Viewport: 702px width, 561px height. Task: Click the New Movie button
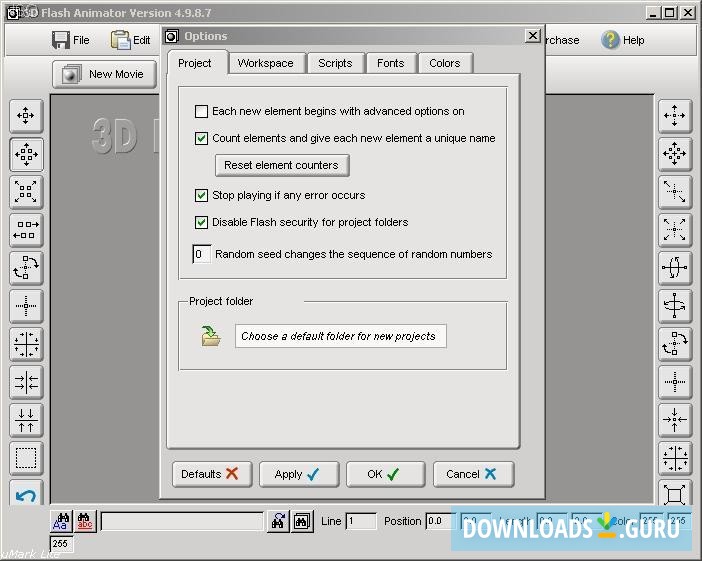(105, 74)
